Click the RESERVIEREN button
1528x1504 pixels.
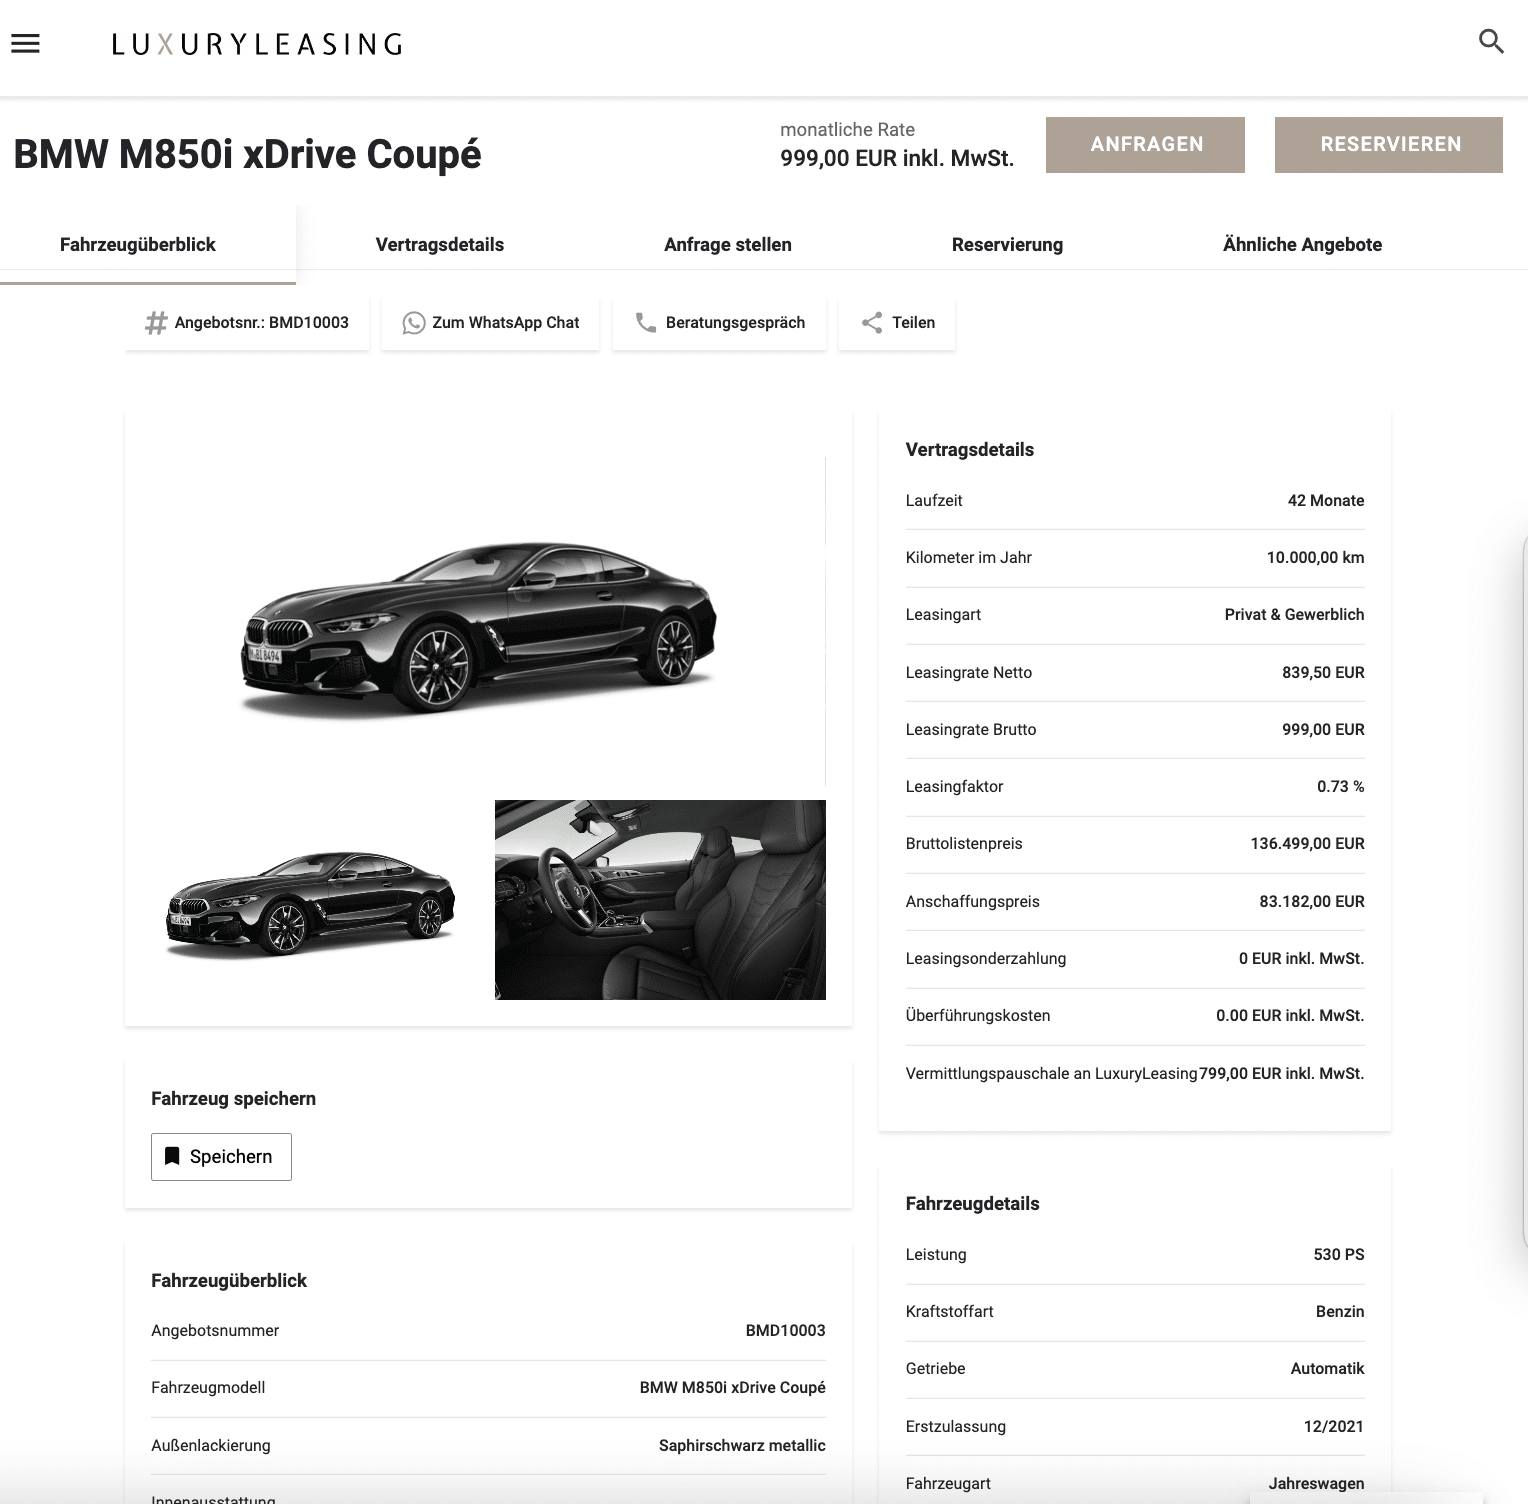tap(1389, 144)
